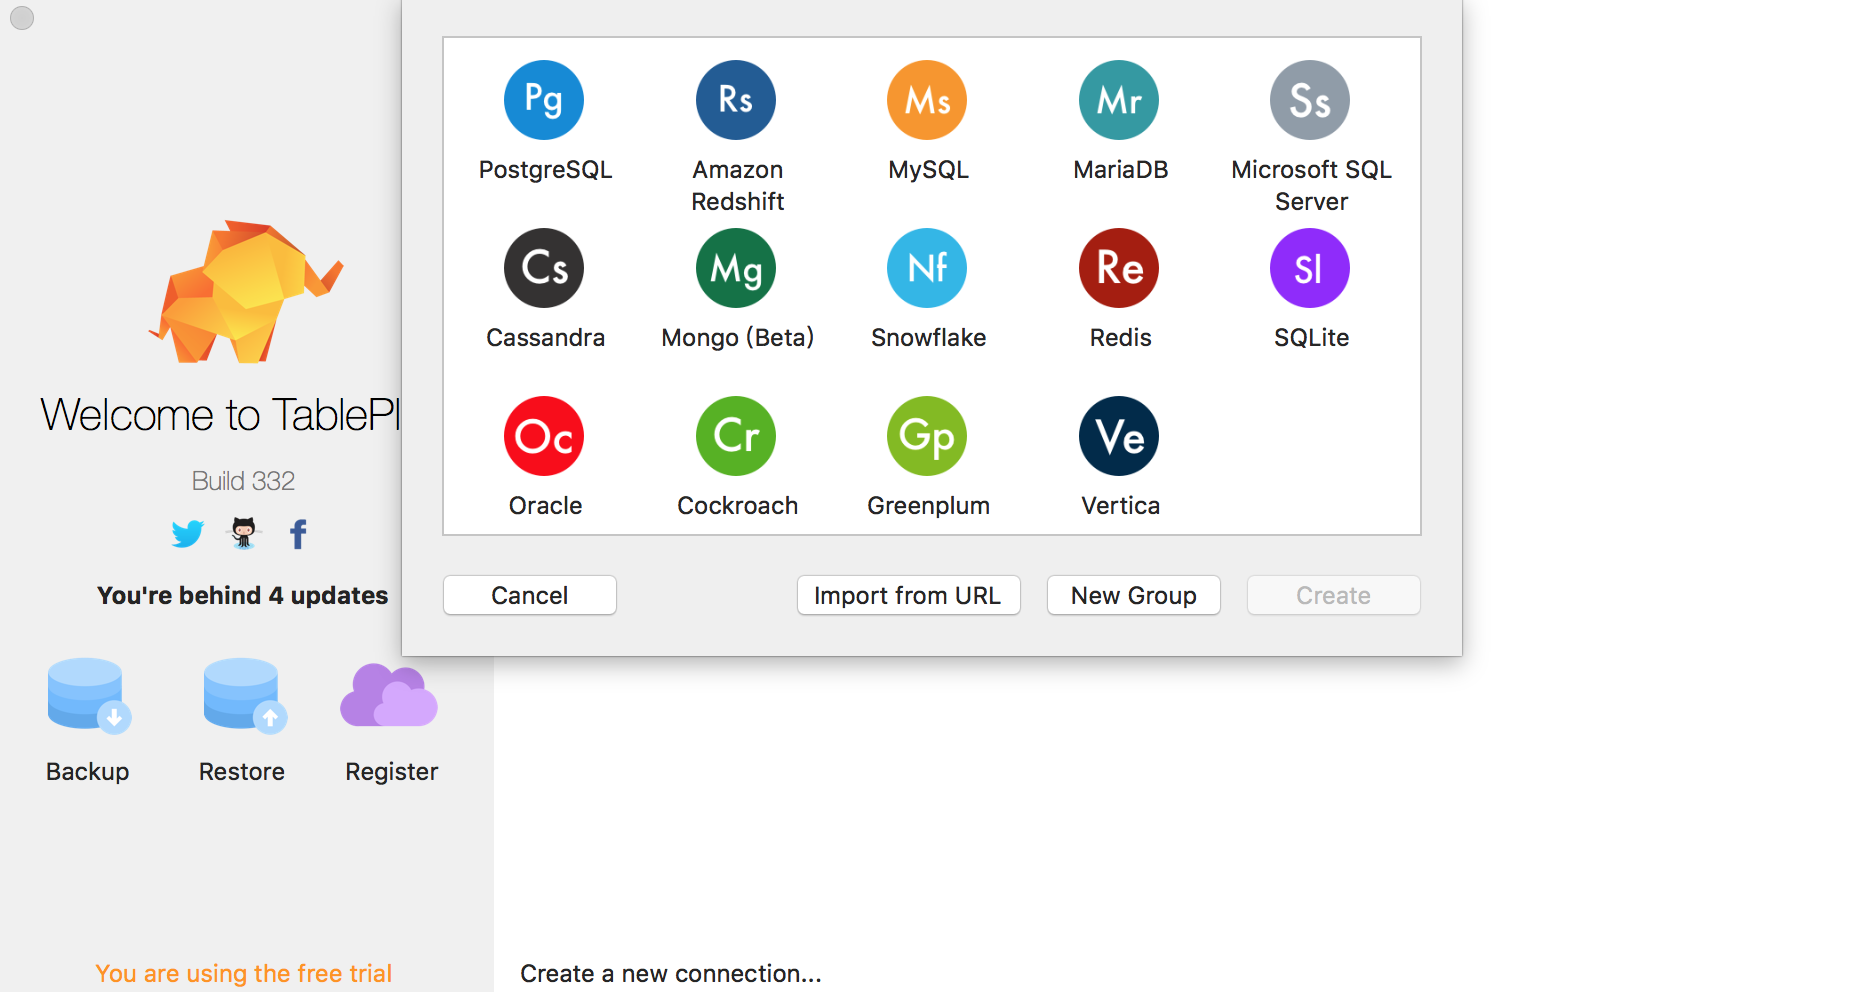Choose the Cockroach icon
Viewport: 1864px width, 992px height.
(x=736, y=436)
